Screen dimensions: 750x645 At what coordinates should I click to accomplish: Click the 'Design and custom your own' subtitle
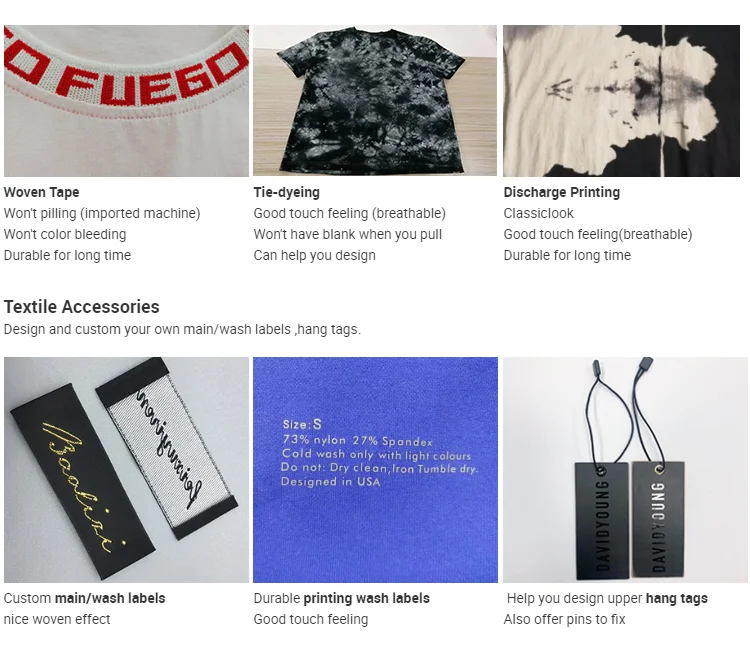(182, 330)
